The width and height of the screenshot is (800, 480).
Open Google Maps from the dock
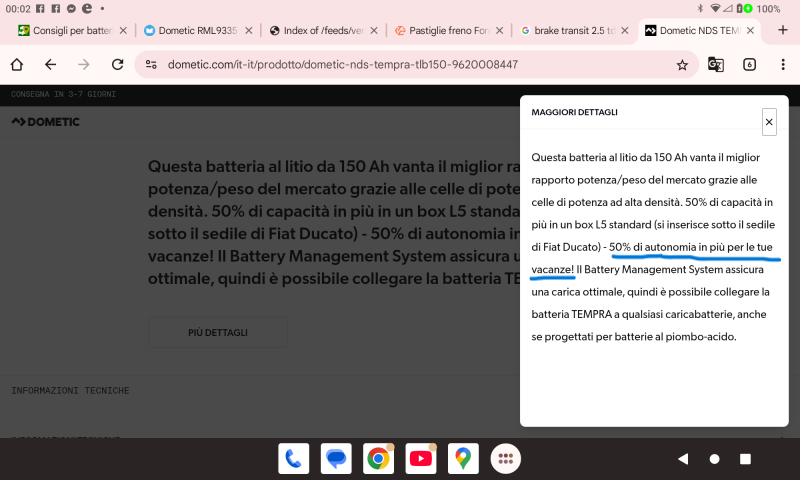click(x=463, y=459)
